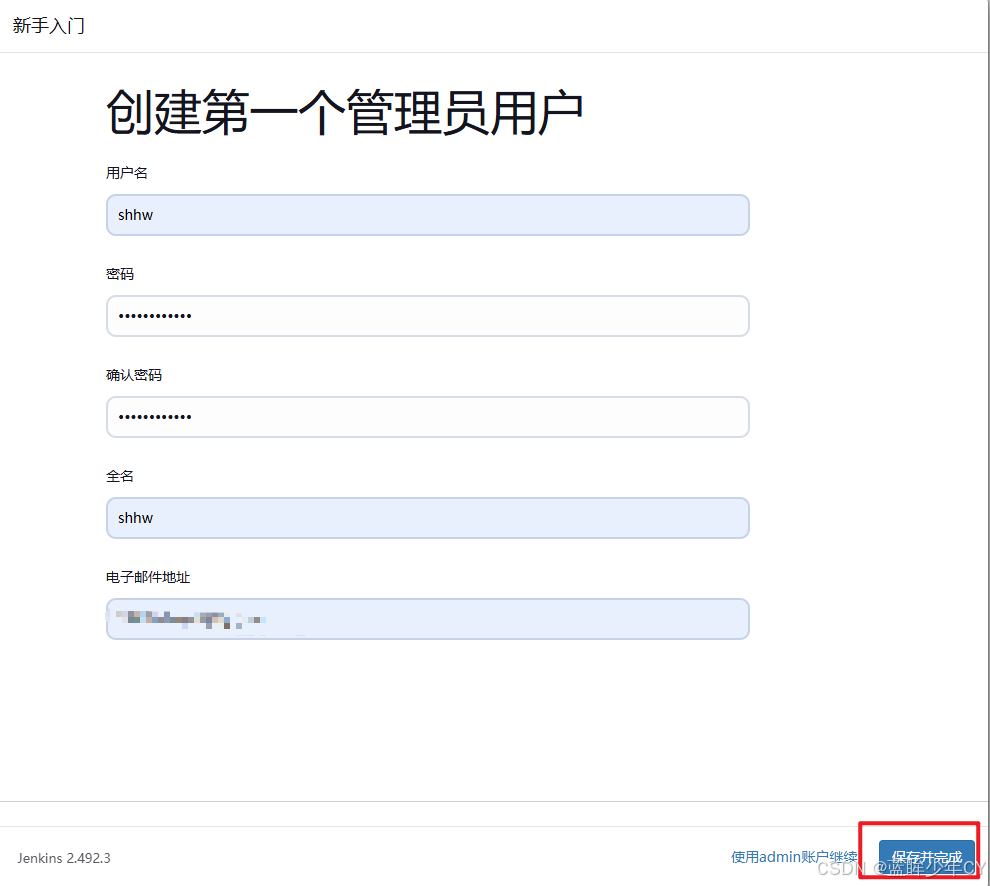
Task: Click the 确认密码 field label
Action: (x=134, y=375)
